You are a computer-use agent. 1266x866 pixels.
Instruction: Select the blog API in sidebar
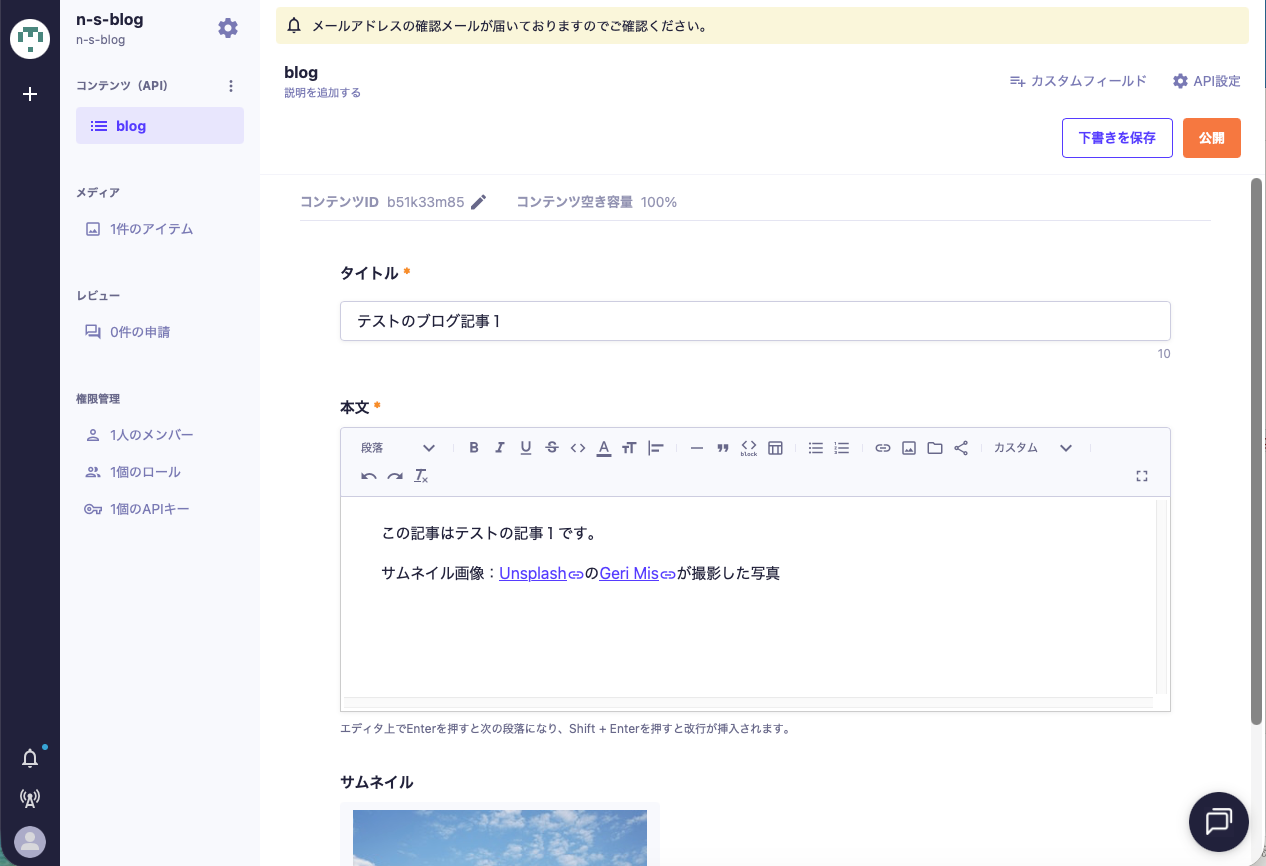point(160,126)
